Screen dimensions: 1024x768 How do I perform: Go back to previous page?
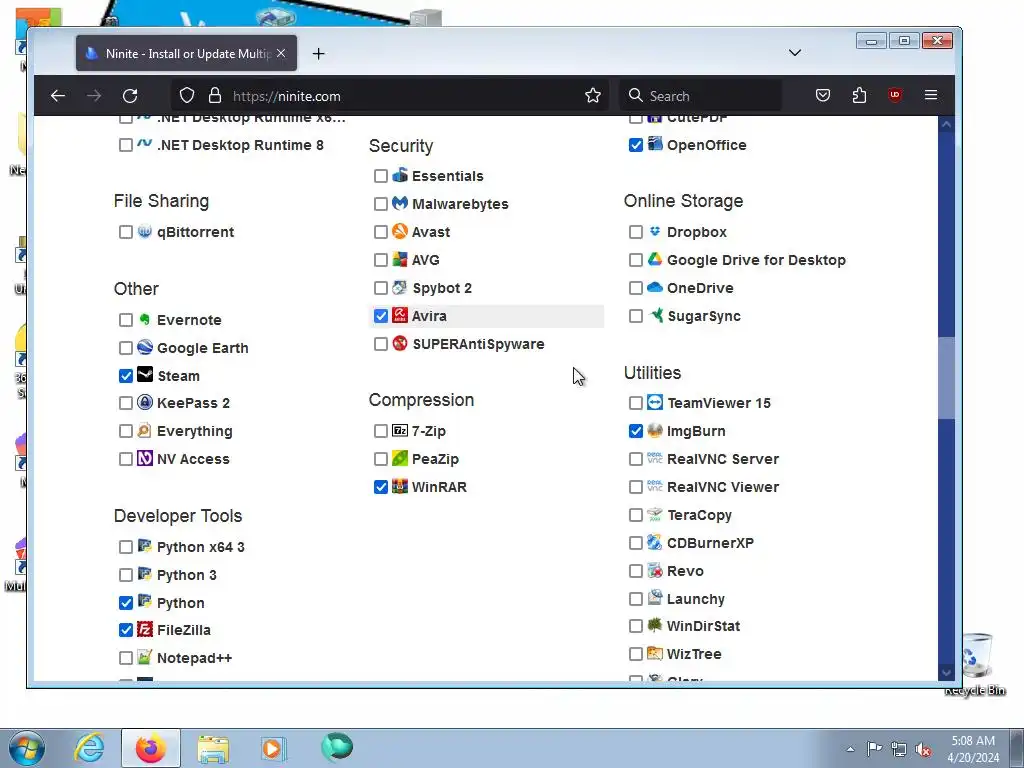coord(58,96)
